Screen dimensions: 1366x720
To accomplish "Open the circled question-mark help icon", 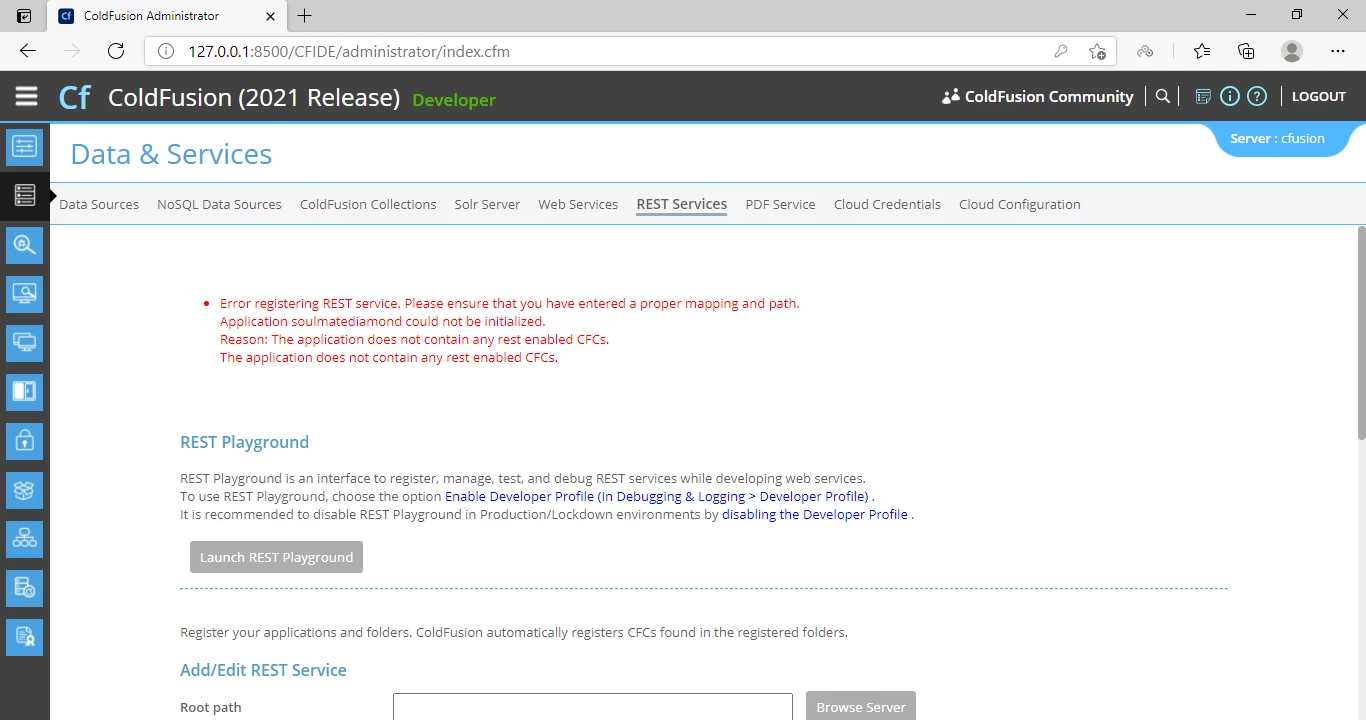I will (x=1257, y=96).
